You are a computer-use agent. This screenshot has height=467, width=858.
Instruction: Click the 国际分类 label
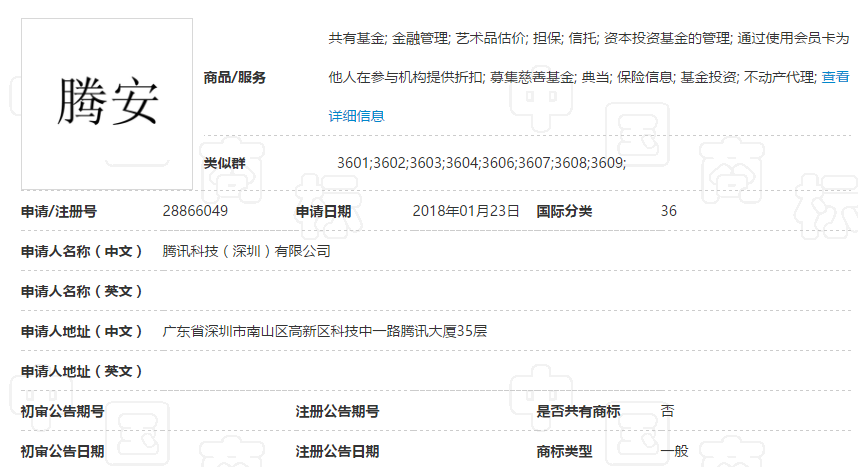[x=564, y=211]
